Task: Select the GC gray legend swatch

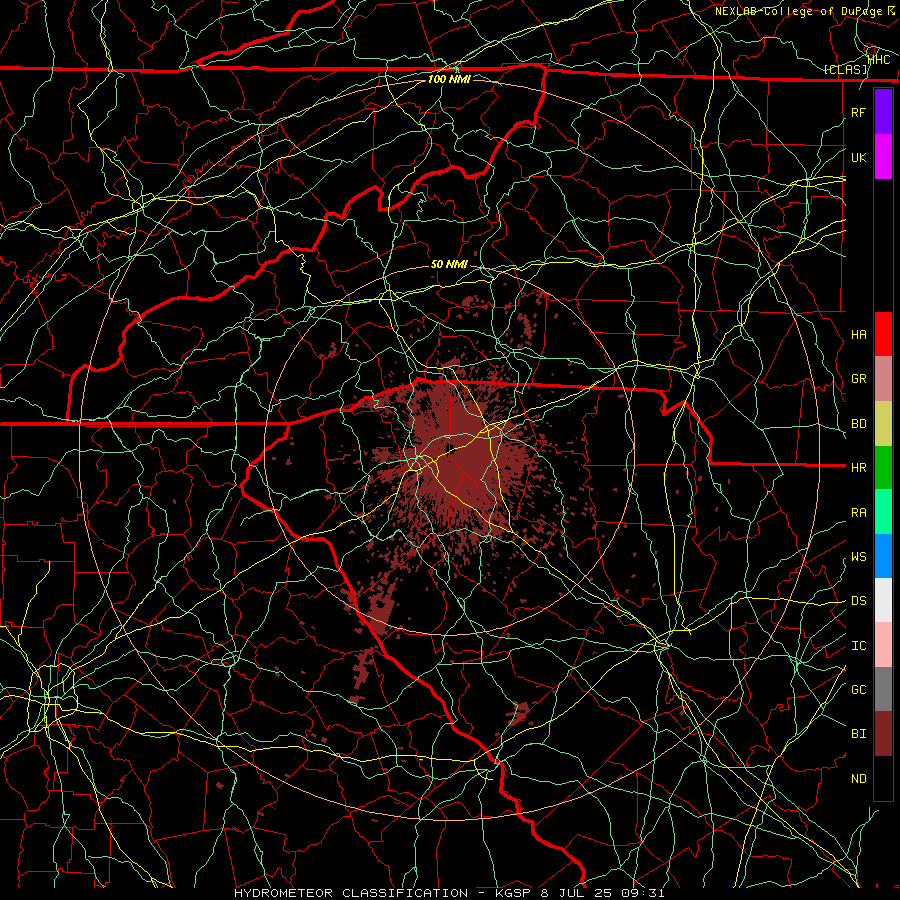Action: click(x=883, y=689)
